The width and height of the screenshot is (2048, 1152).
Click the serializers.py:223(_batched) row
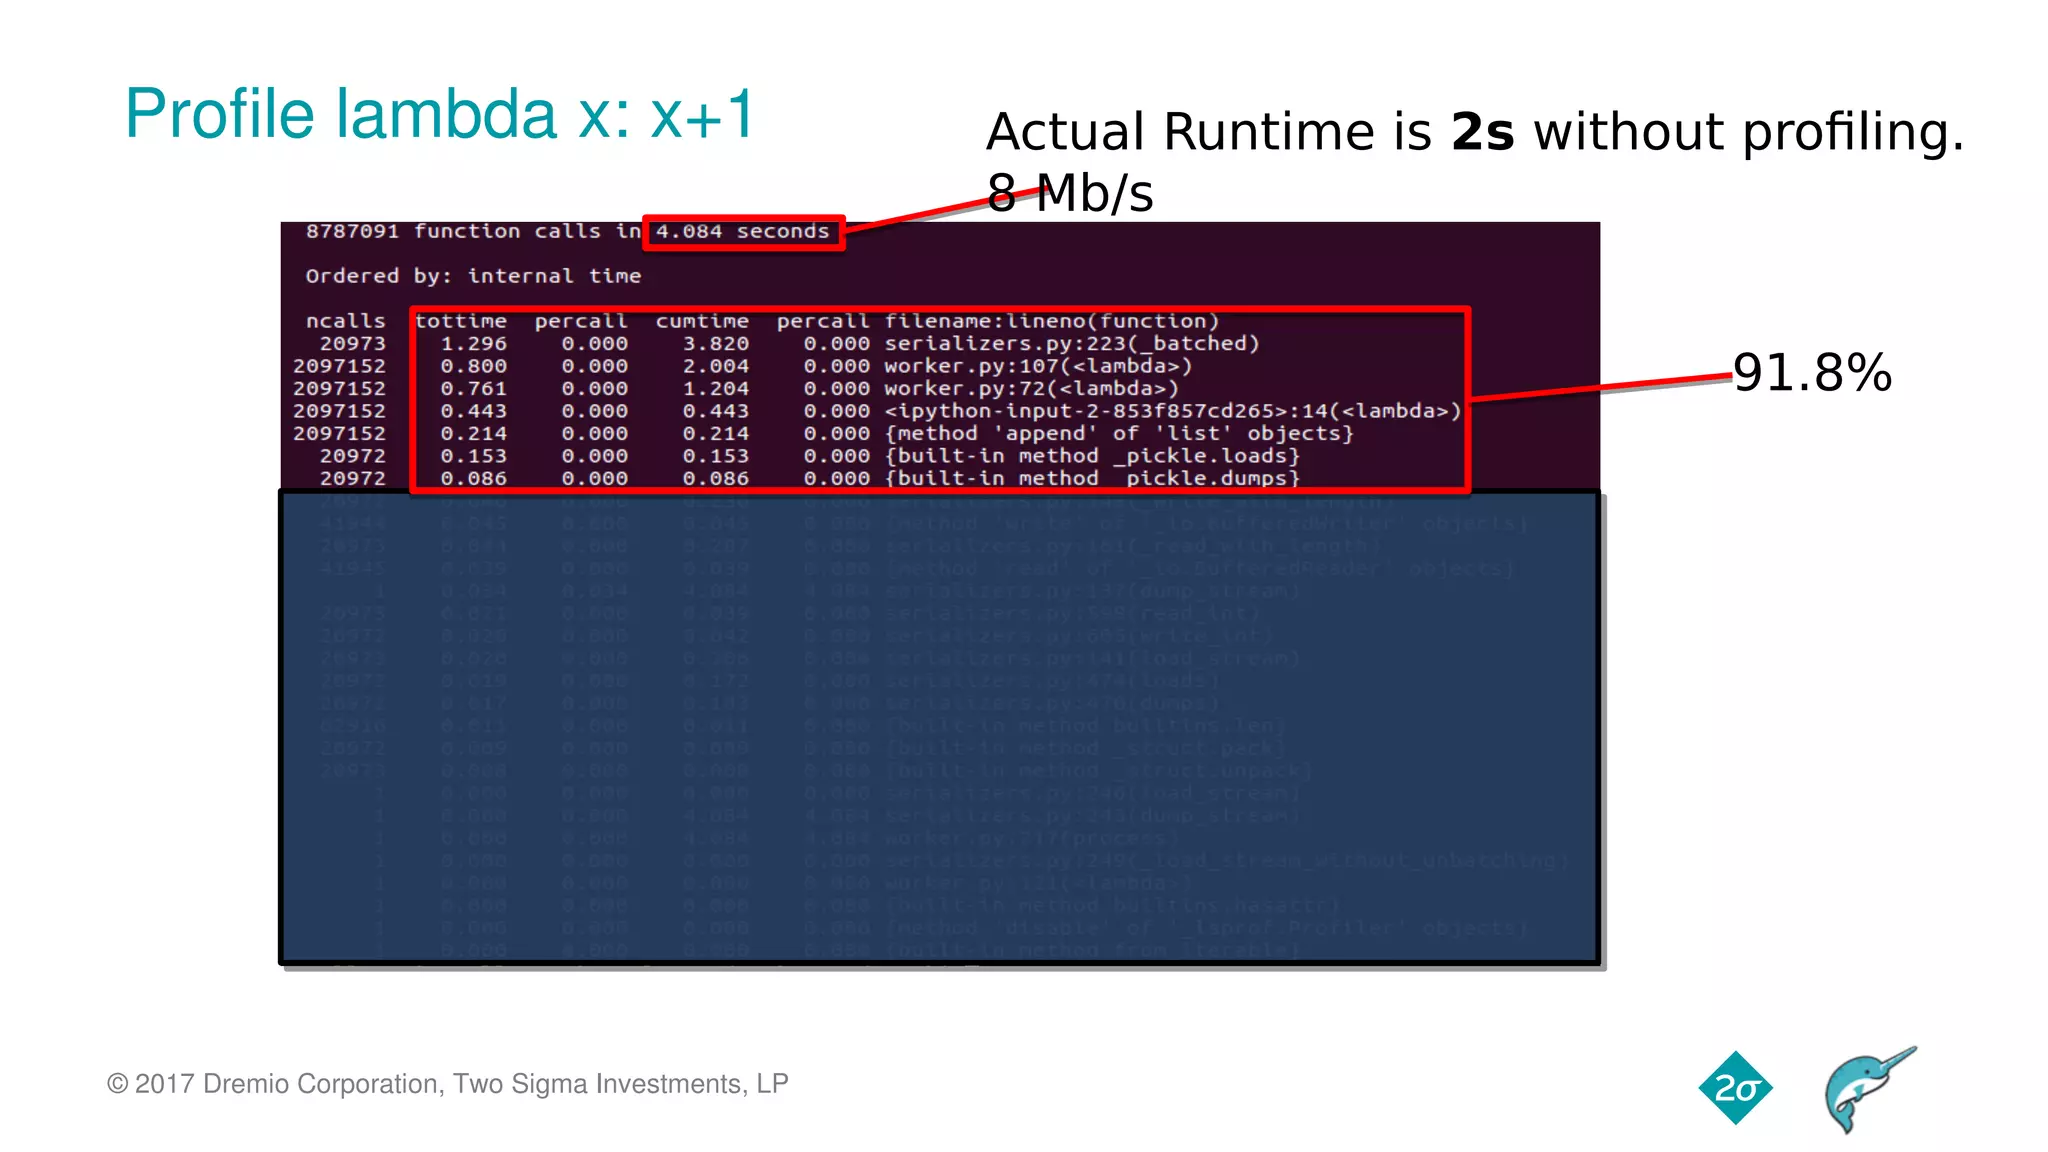tap(1070, 344)
